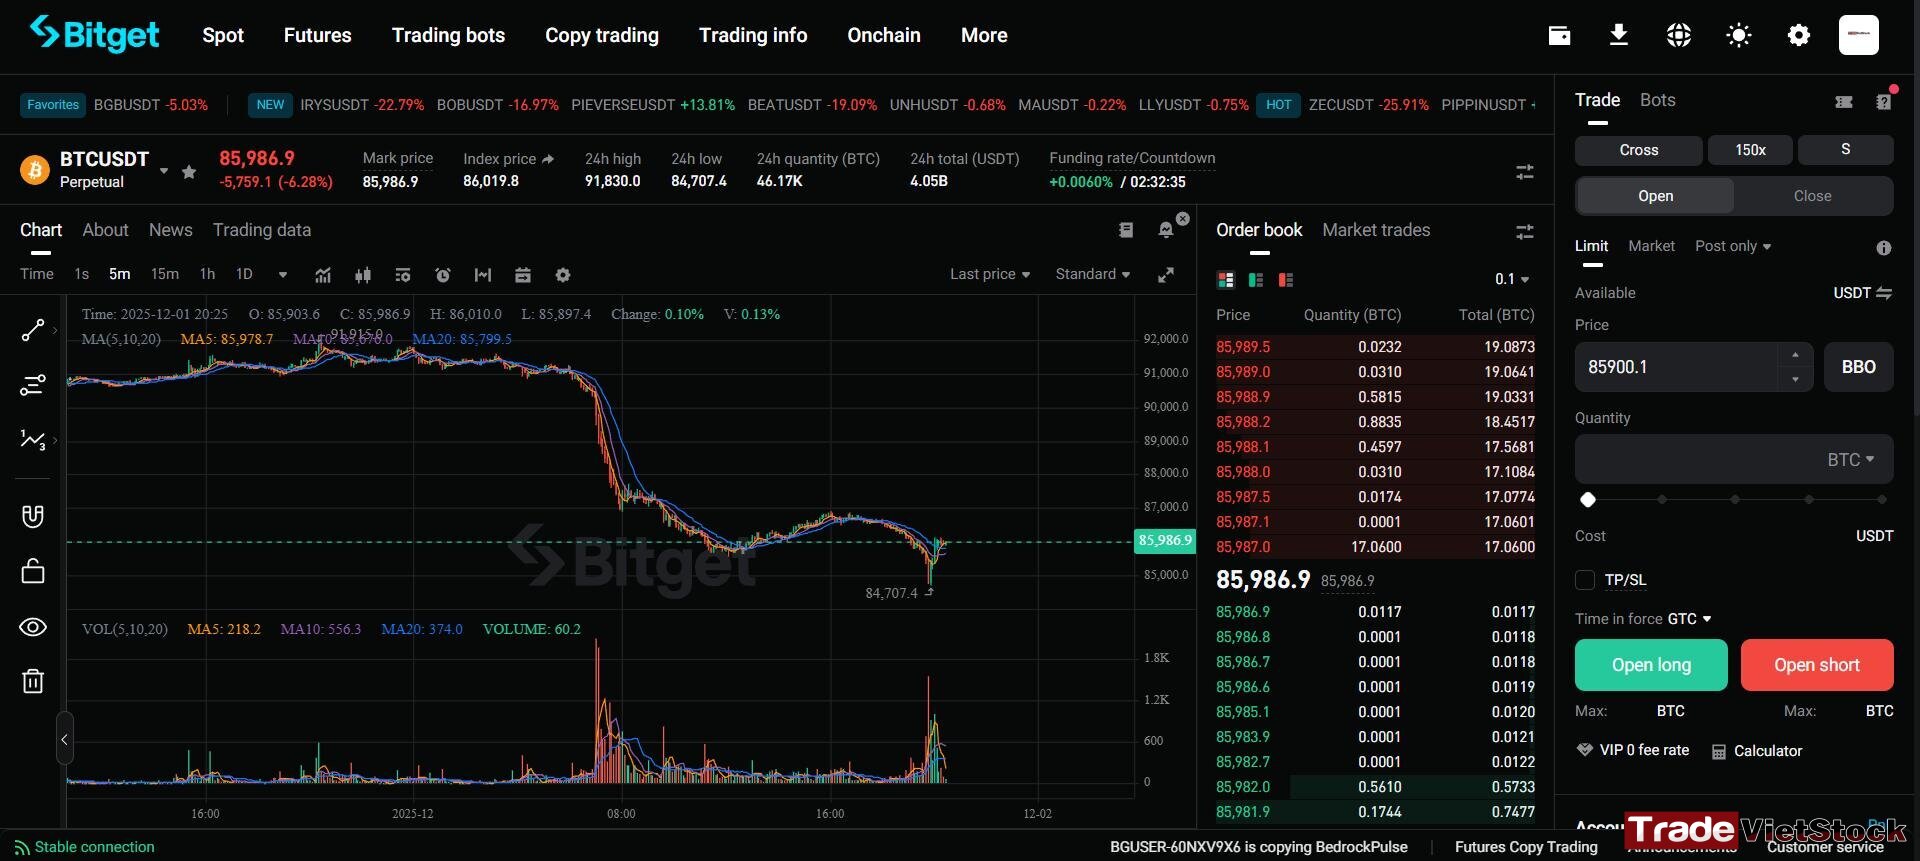Click the quantity slider handle

1588,499
